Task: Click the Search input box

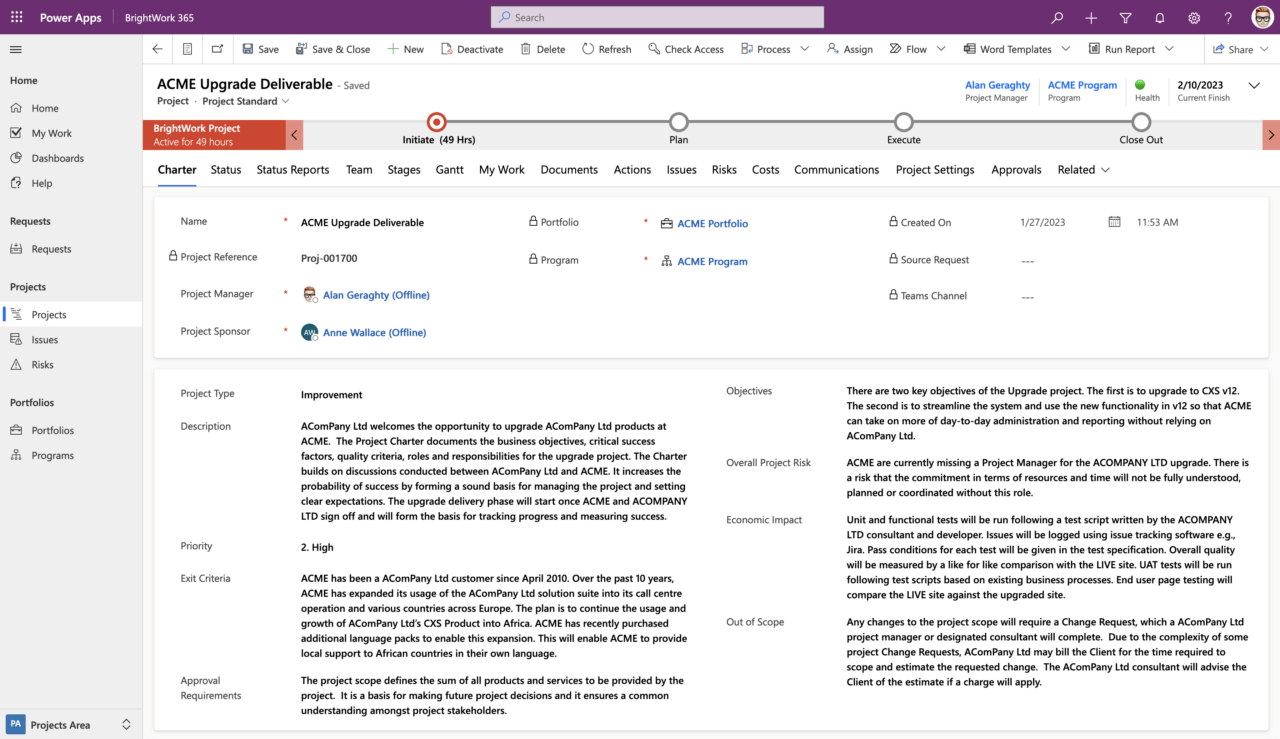Action: tap(657, 17)
